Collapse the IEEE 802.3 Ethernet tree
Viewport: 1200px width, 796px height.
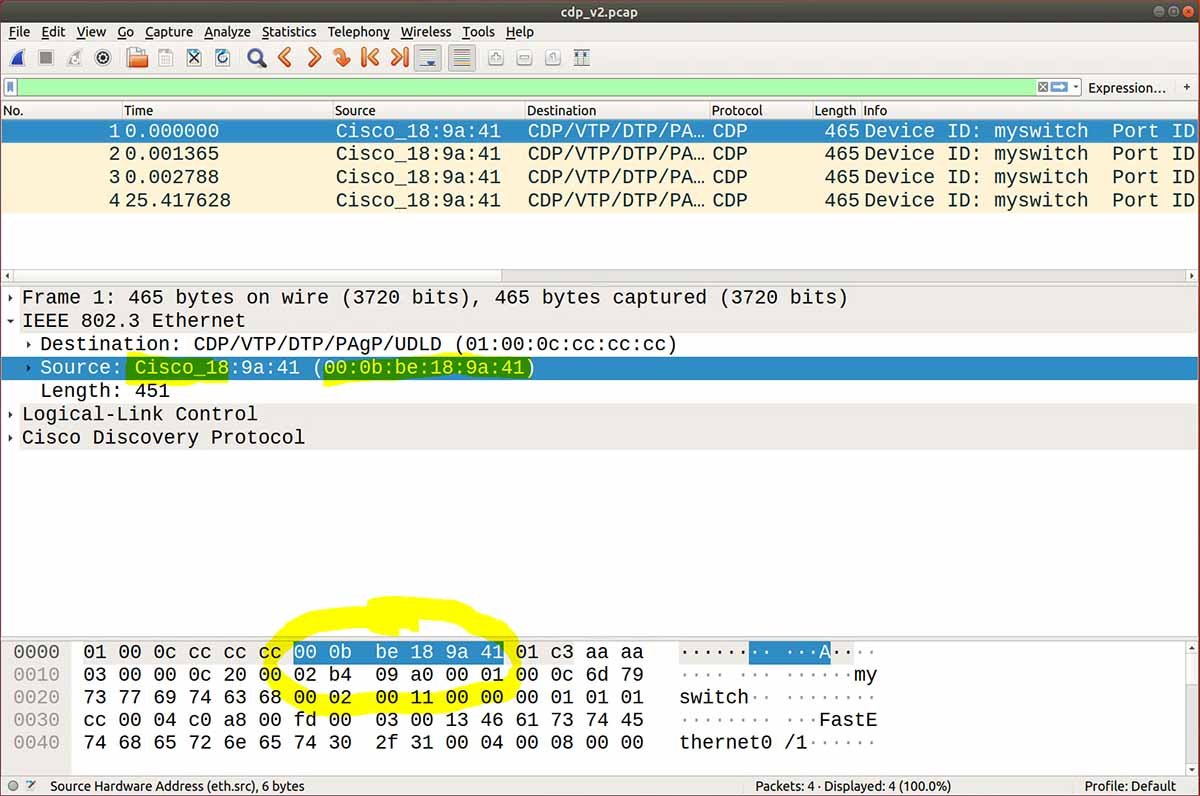tap(10, 320)
